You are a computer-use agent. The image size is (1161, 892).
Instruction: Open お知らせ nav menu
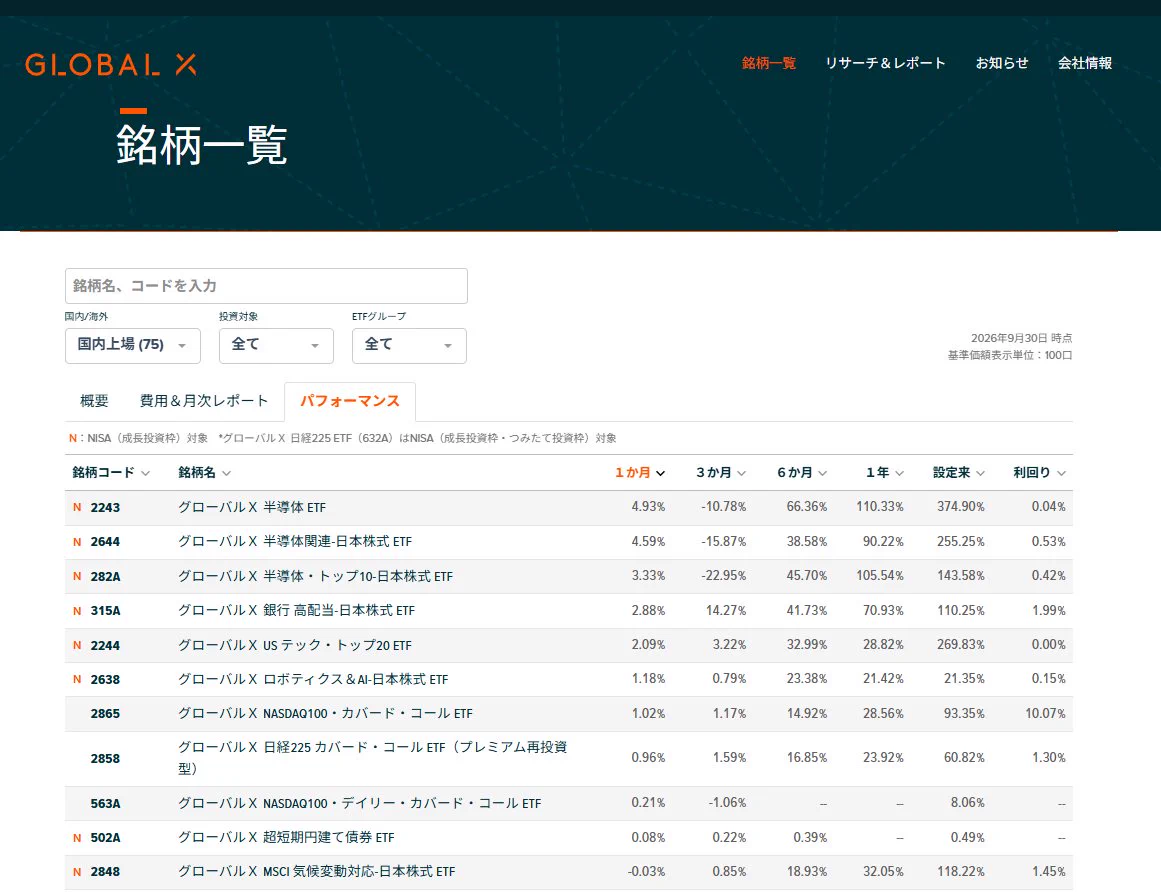pyautogui.click(x=1002, y=63)
